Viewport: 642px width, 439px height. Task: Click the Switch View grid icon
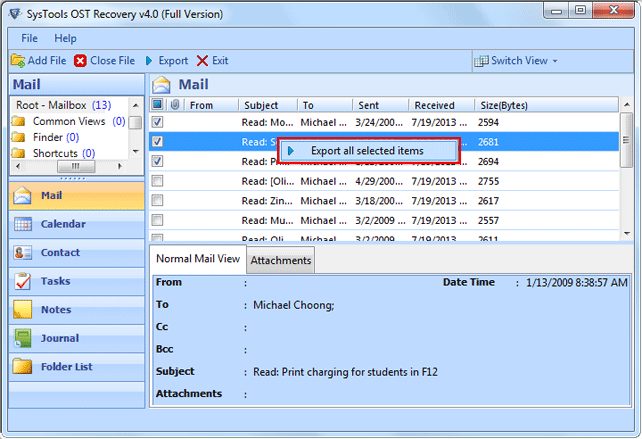pos(482,61)
